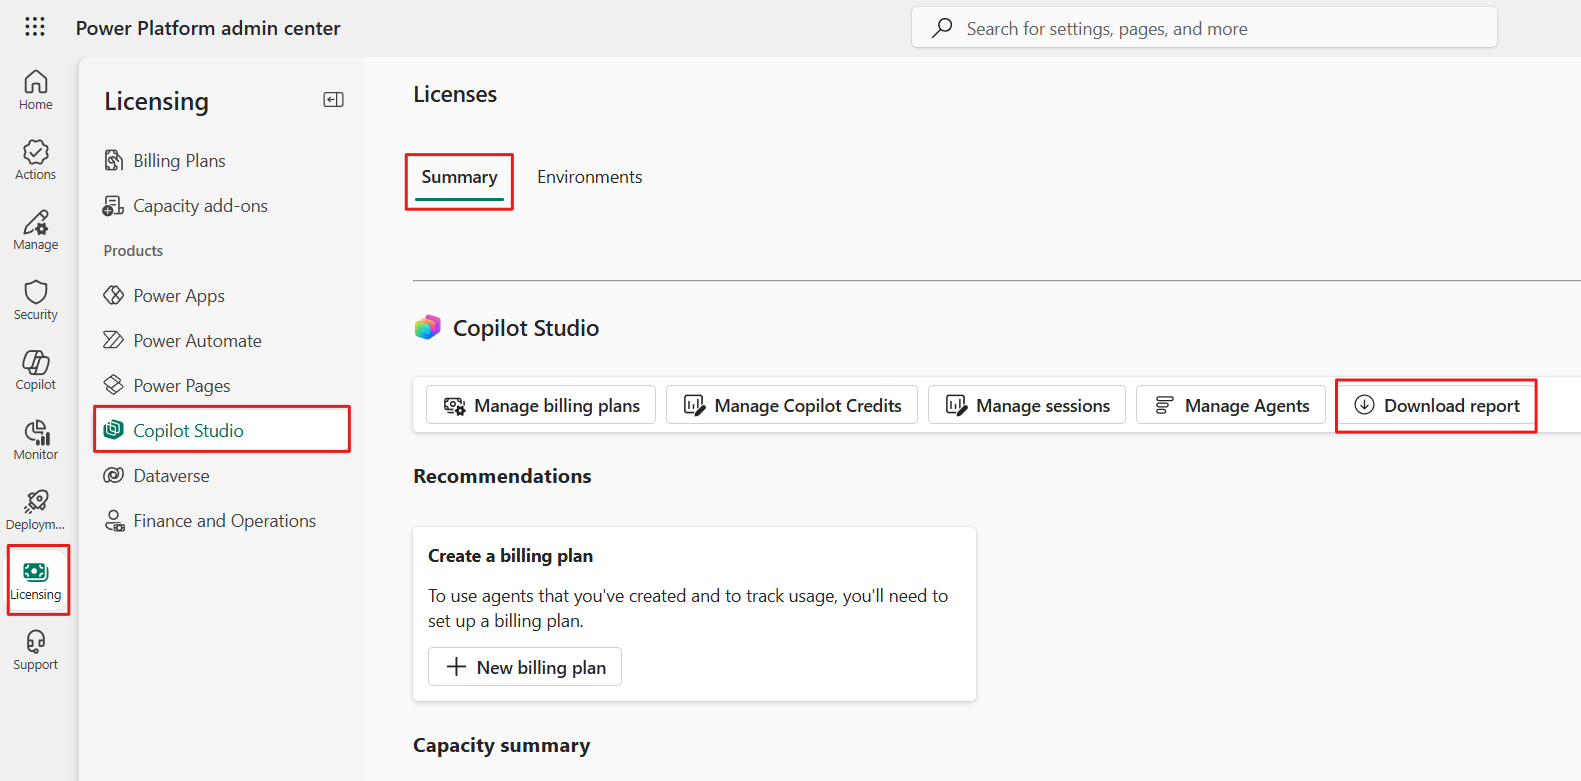
Task: Click the Capacity summary heading
Action: coord(502,746)
